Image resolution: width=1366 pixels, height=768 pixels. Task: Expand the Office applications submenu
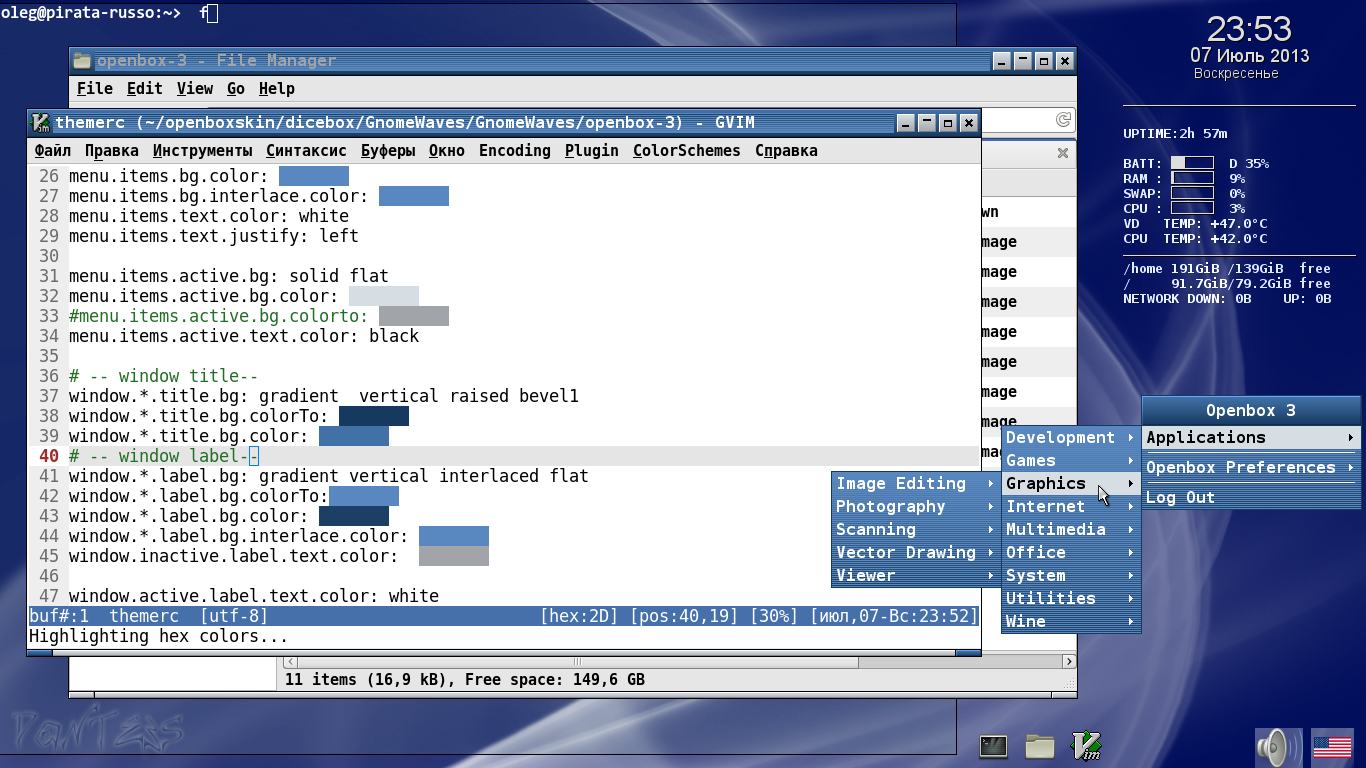1071,553
